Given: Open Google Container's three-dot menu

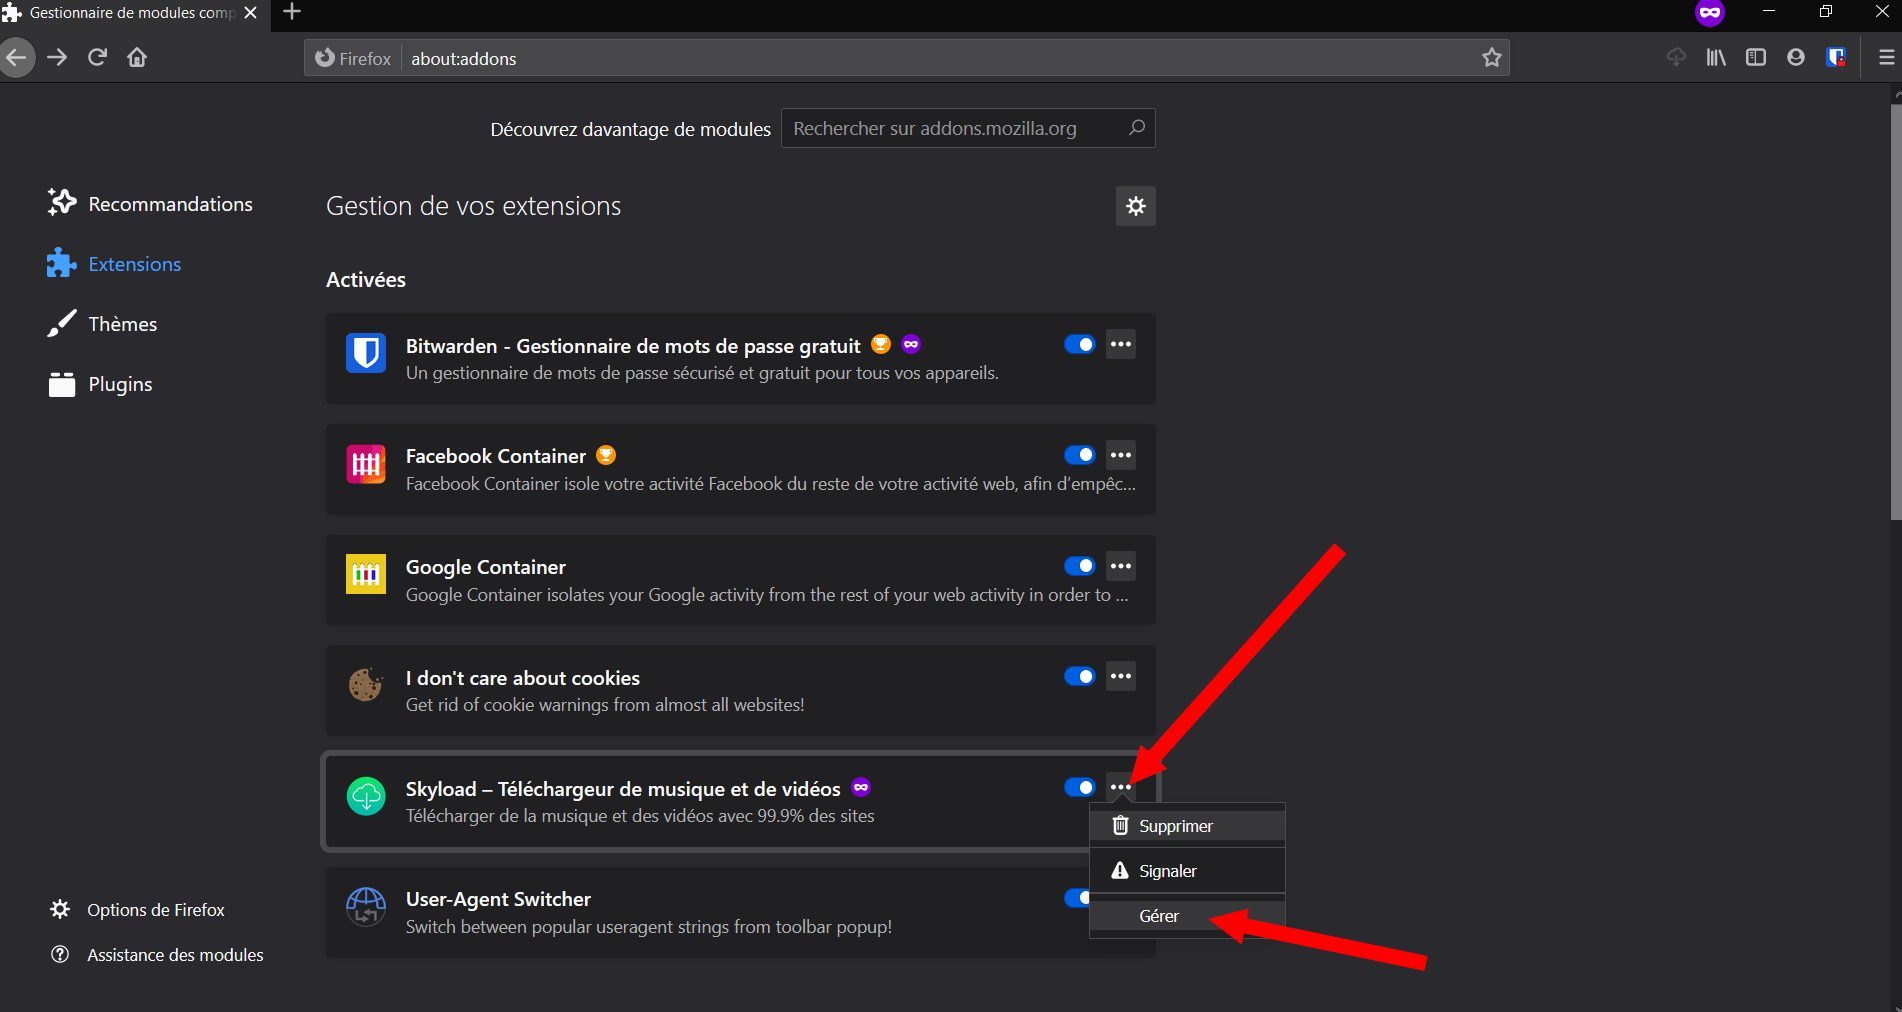Looking at the screenshot, I should tap(1121, 566).
